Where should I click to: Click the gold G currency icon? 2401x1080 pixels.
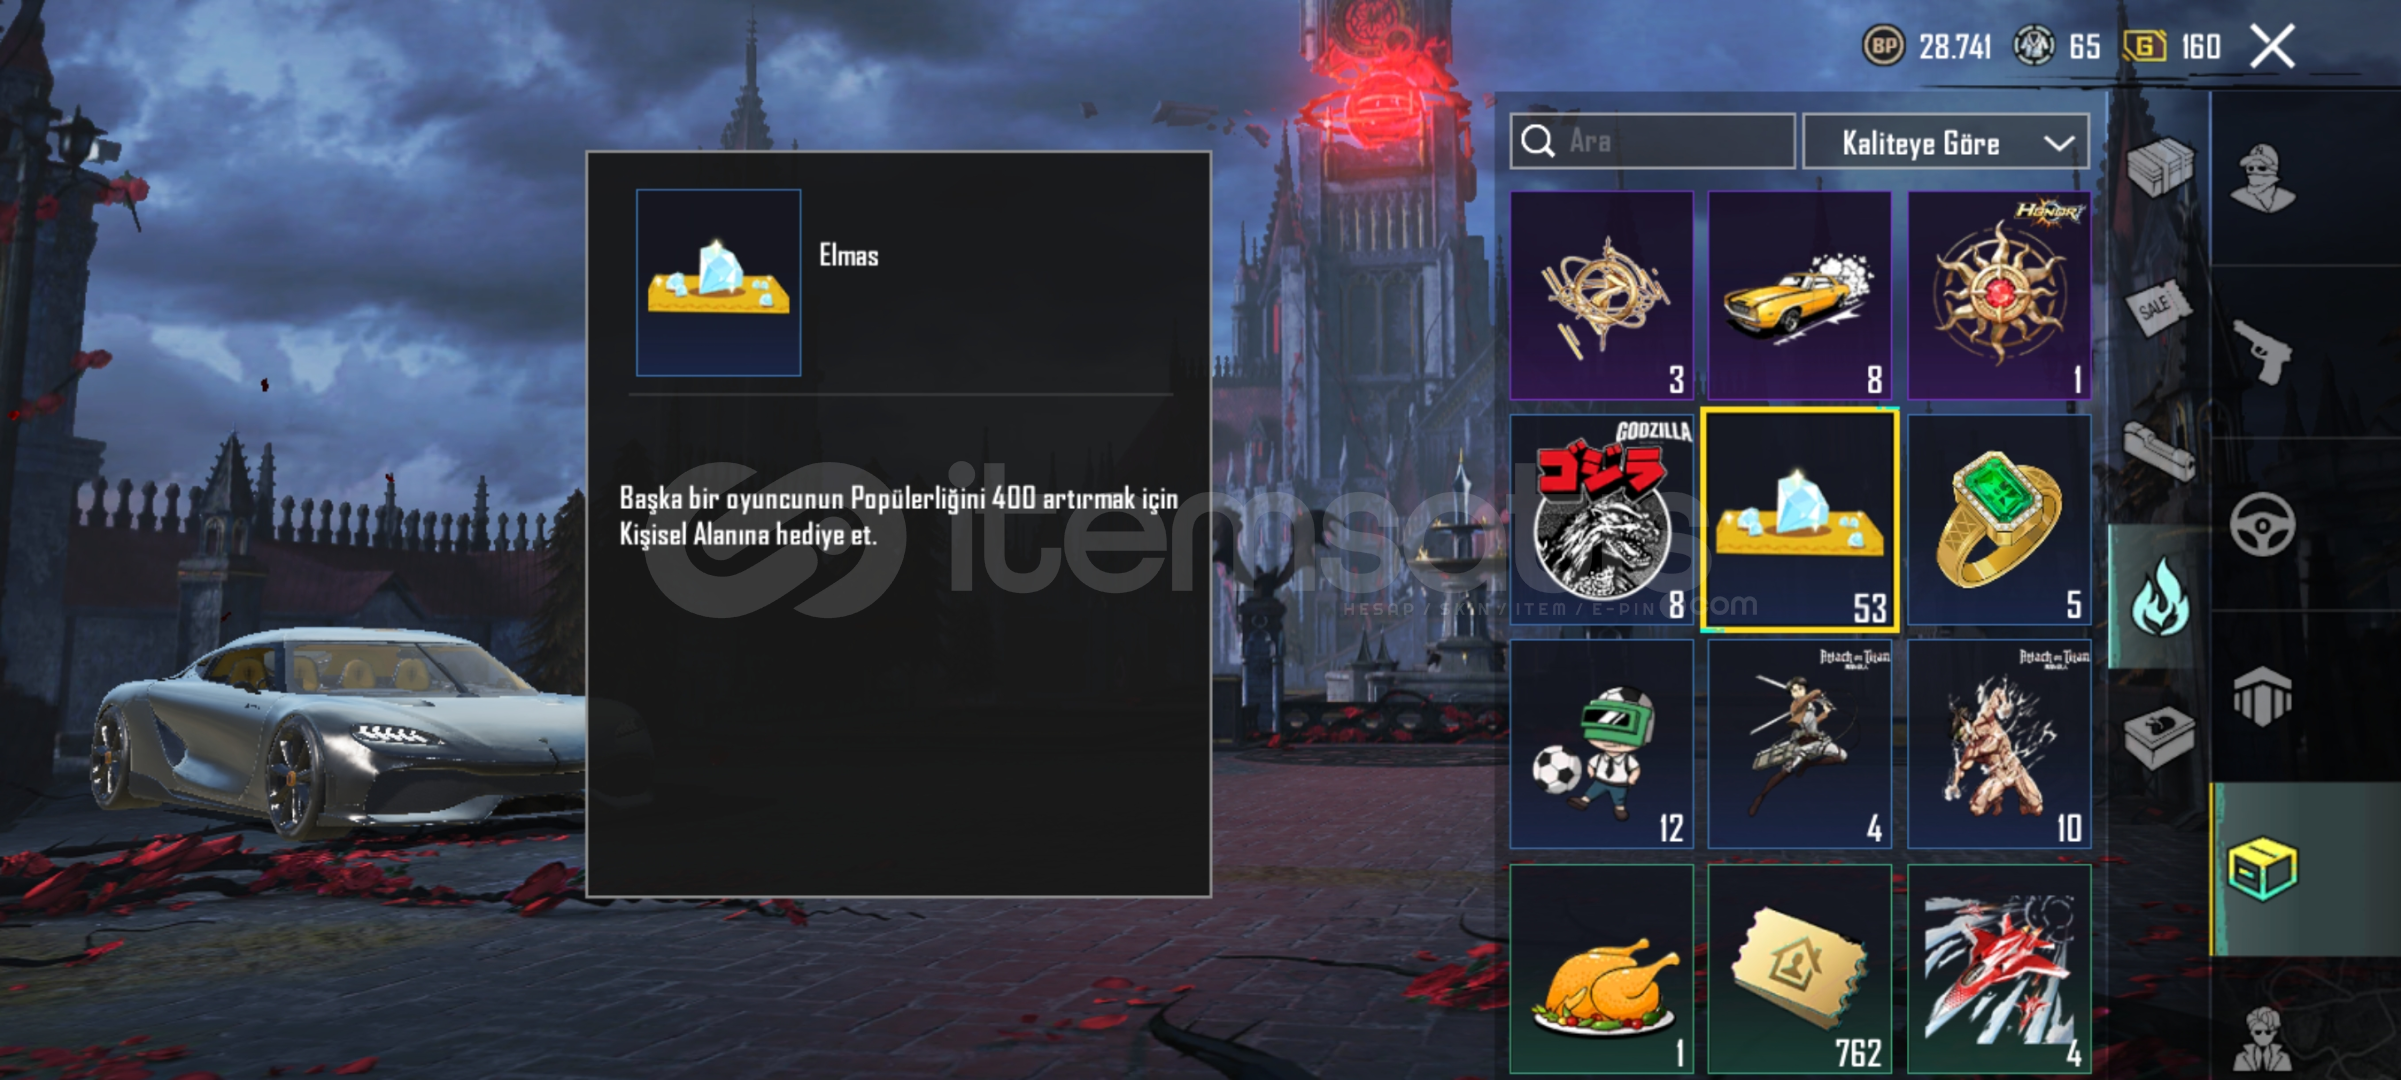(x=2144, y=46)
